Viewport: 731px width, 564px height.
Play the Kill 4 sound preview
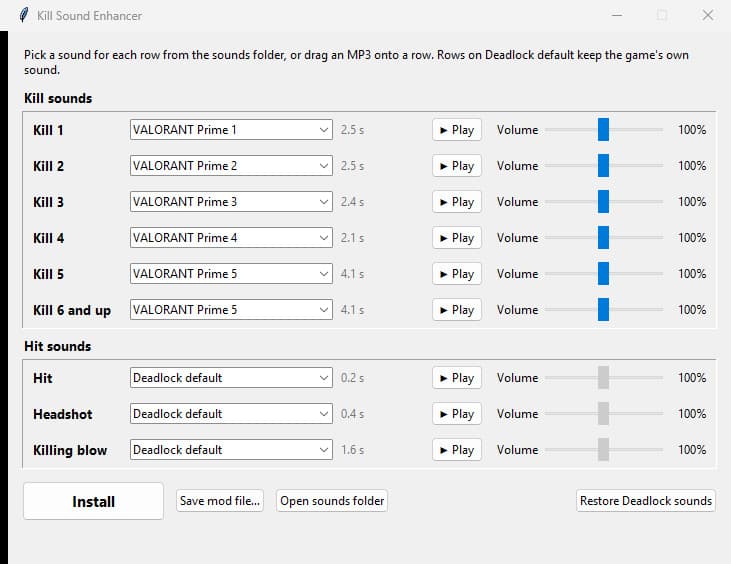click(457, 238)
